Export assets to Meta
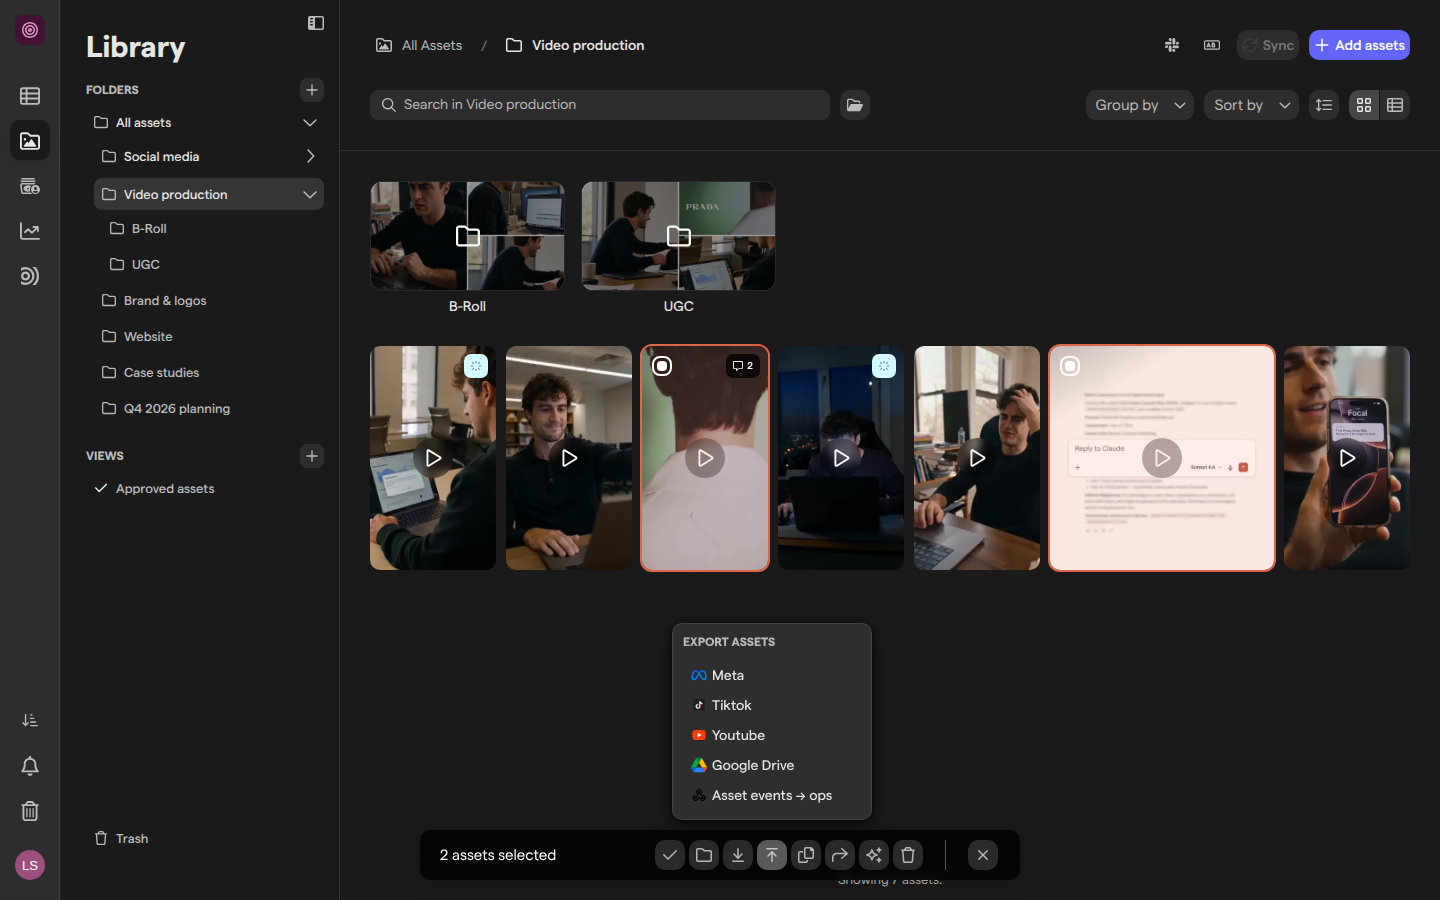1440x900 pixels. (772, 676)
